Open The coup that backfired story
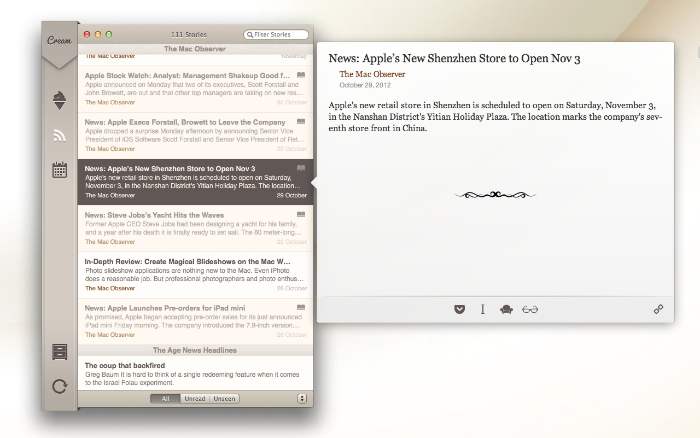The image size is (700, 438). tap(196, 373)
